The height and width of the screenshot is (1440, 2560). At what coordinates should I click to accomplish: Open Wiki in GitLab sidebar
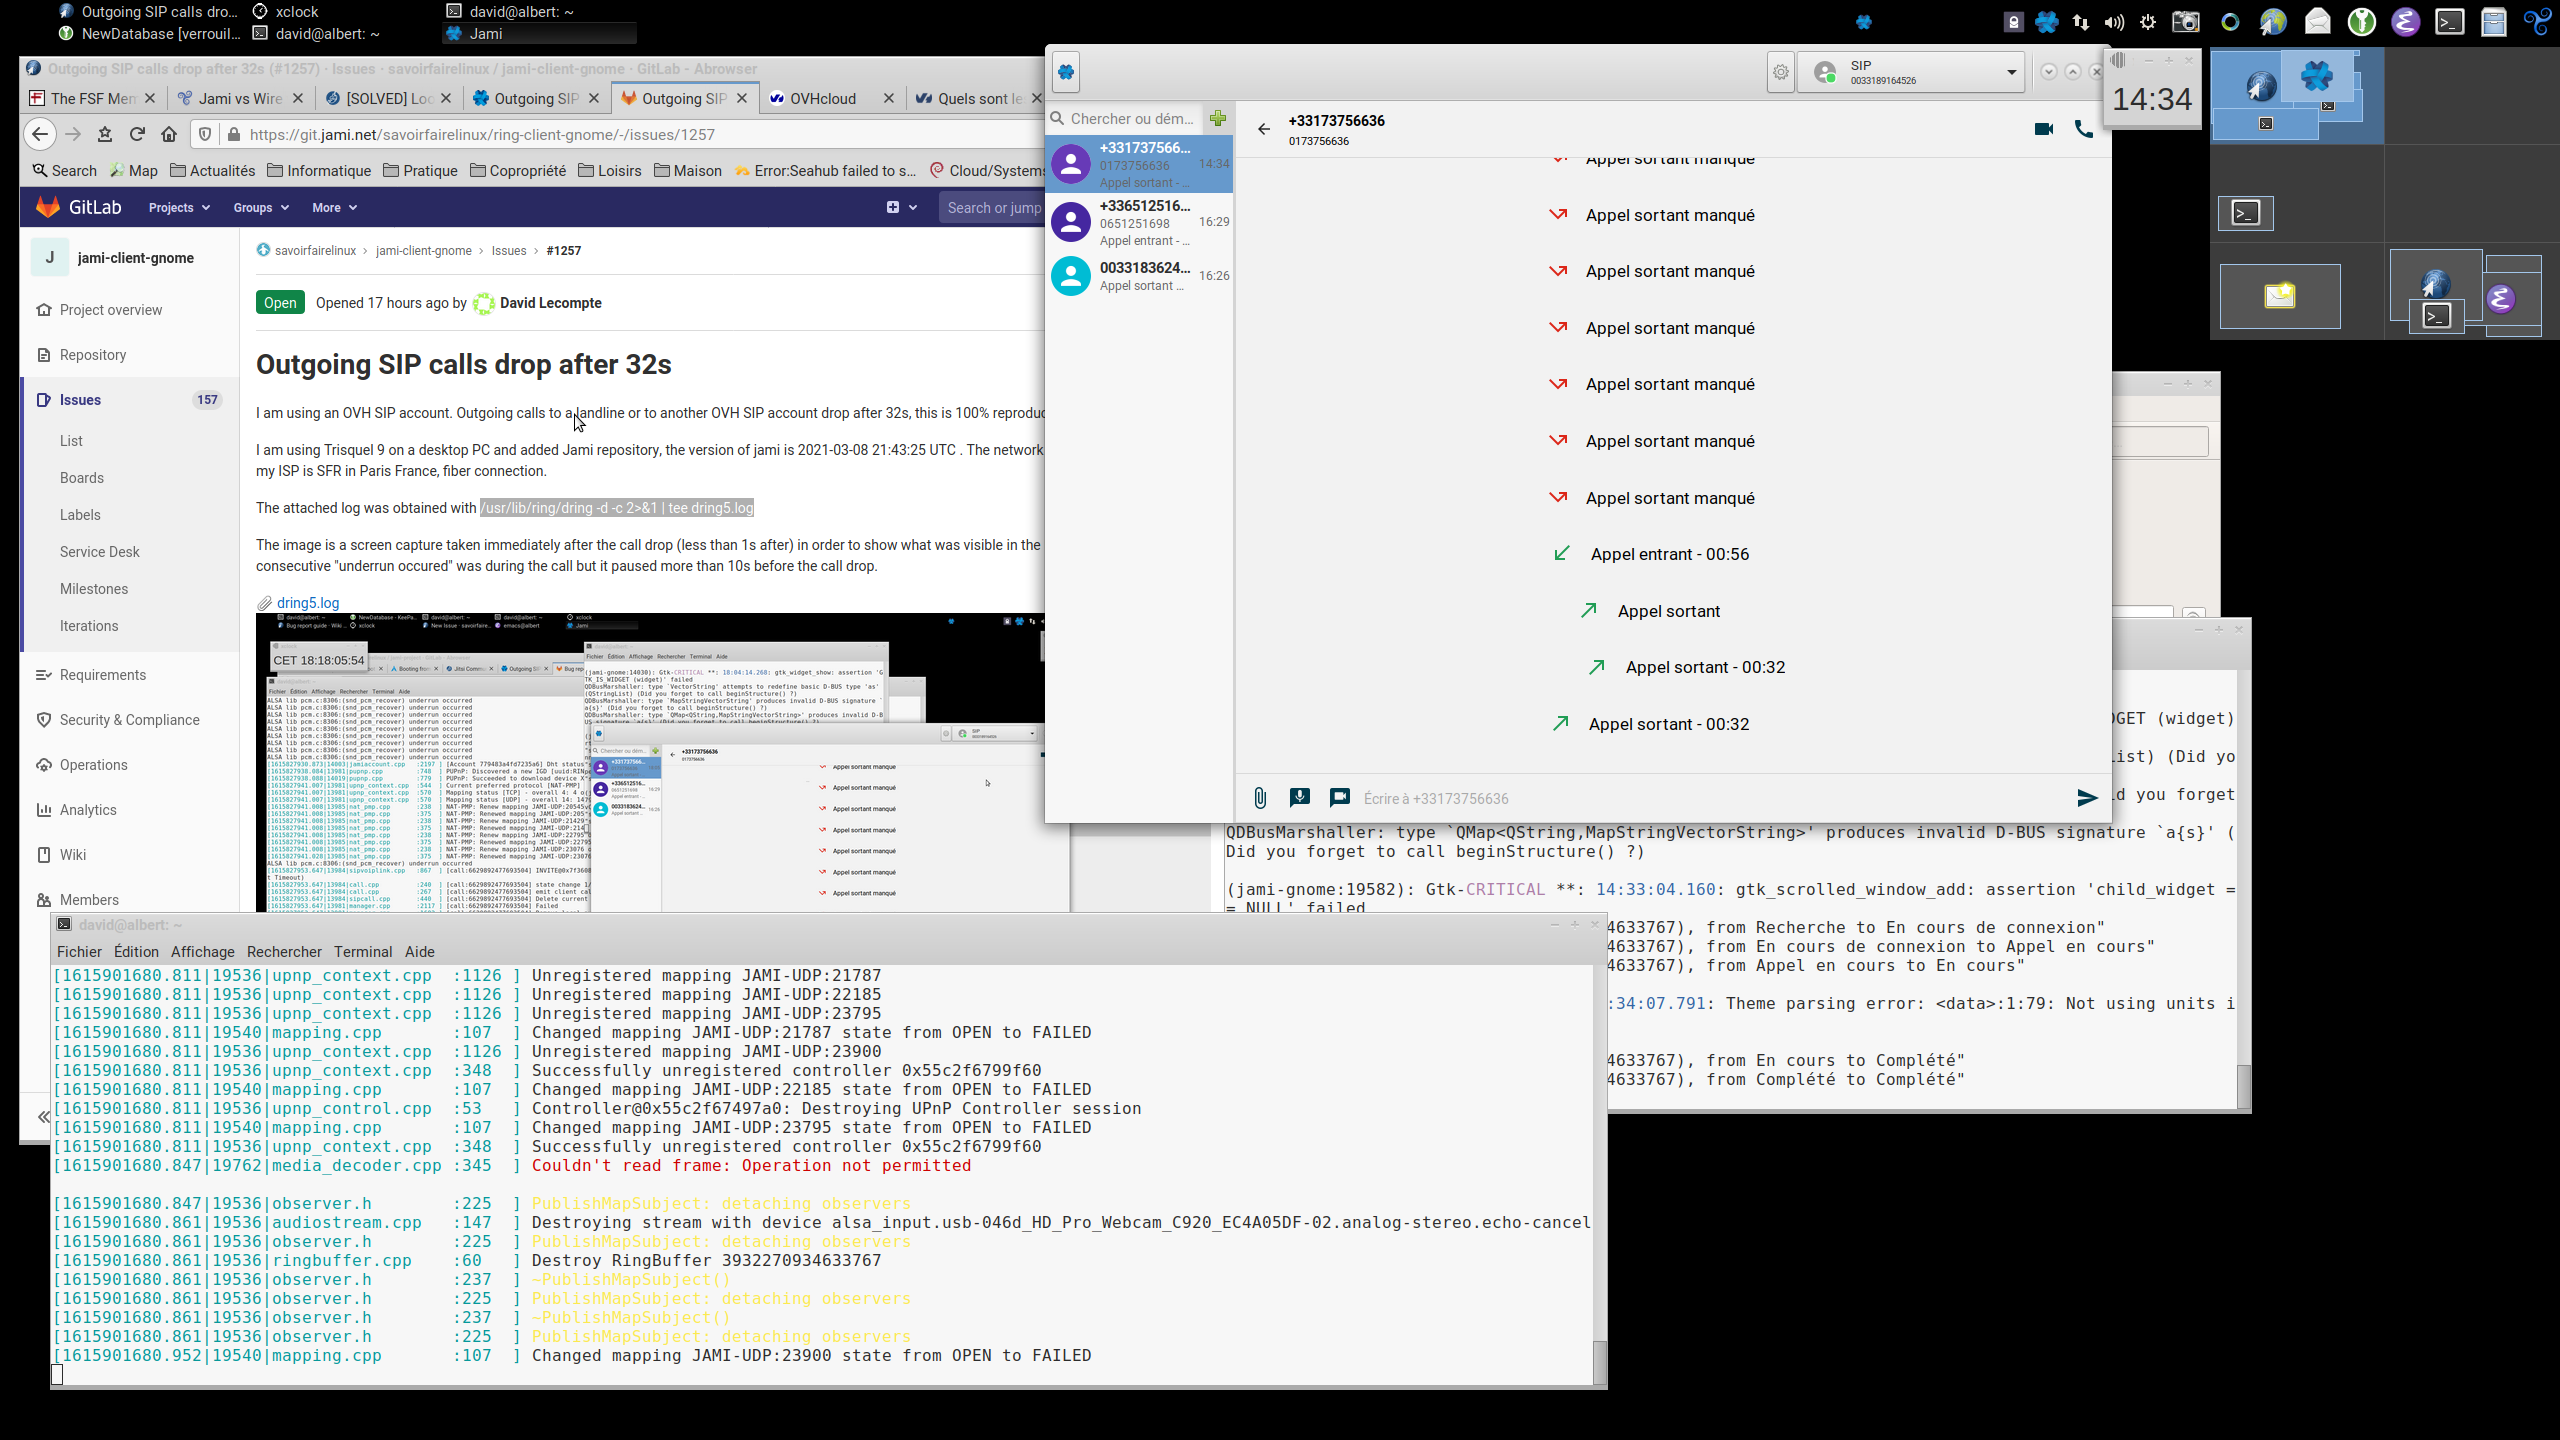coord(73,855)
